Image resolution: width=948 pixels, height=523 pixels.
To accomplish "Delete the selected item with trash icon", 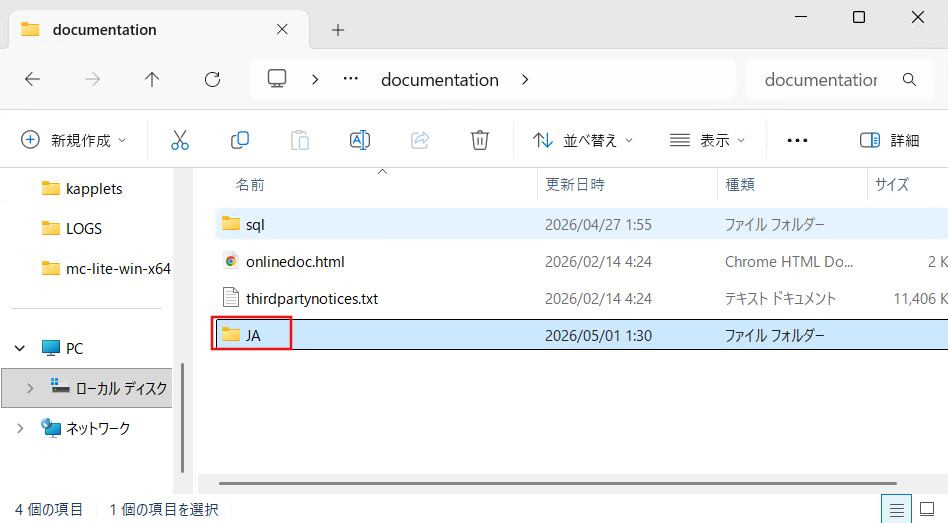I will coord(479,140).
